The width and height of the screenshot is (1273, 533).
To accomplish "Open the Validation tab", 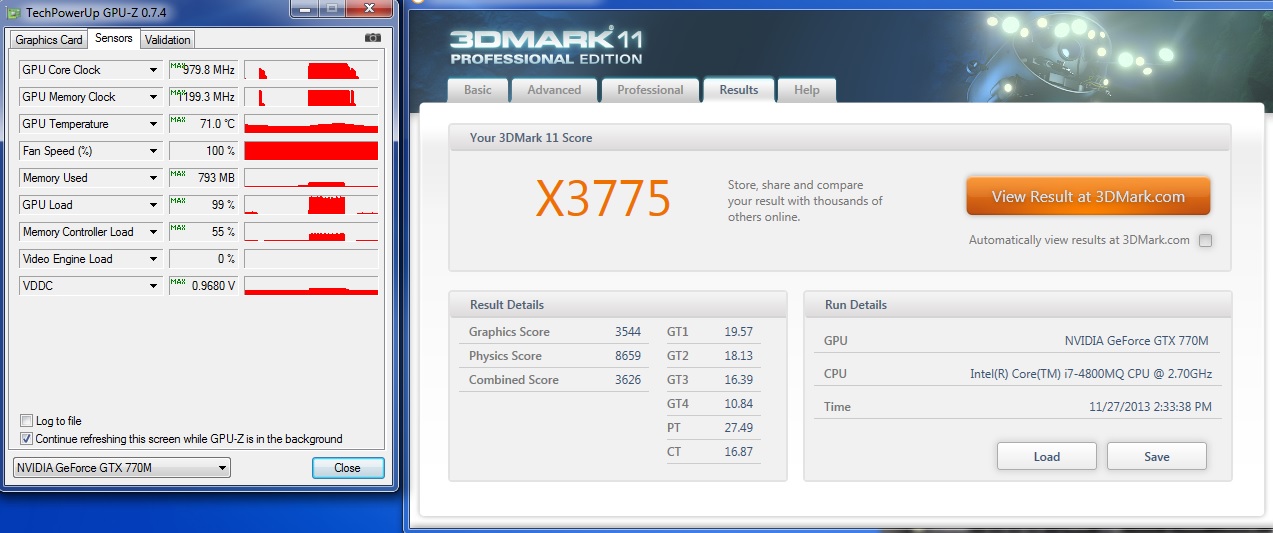I will point(167,40).
